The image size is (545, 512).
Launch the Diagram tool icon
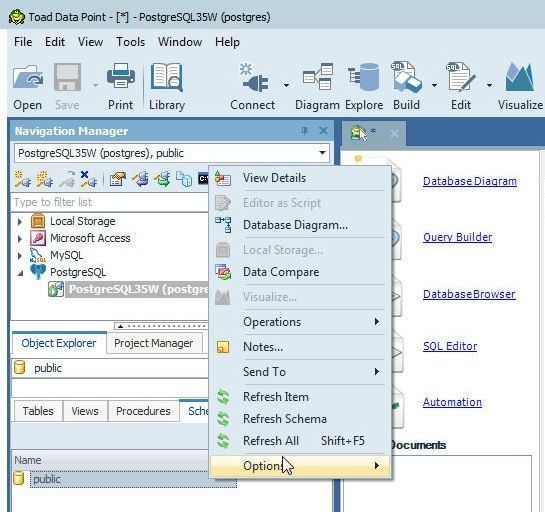click(318, 77)
